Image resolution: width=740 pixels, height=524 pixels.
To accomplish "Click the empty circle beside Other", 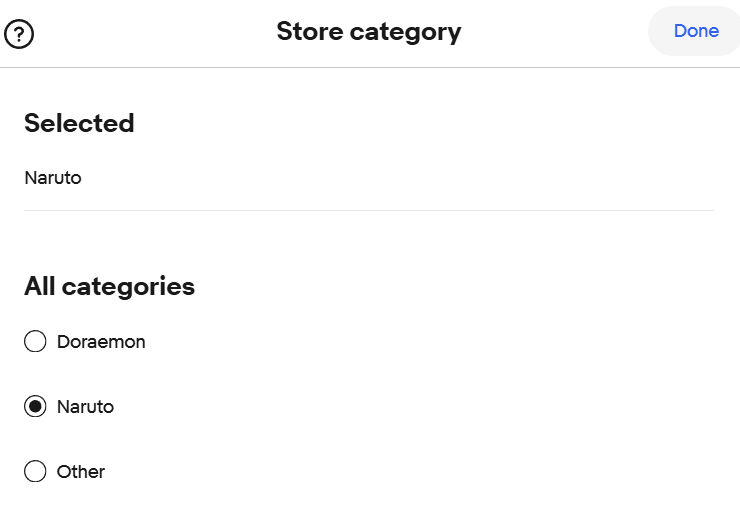I will (35, 472).
